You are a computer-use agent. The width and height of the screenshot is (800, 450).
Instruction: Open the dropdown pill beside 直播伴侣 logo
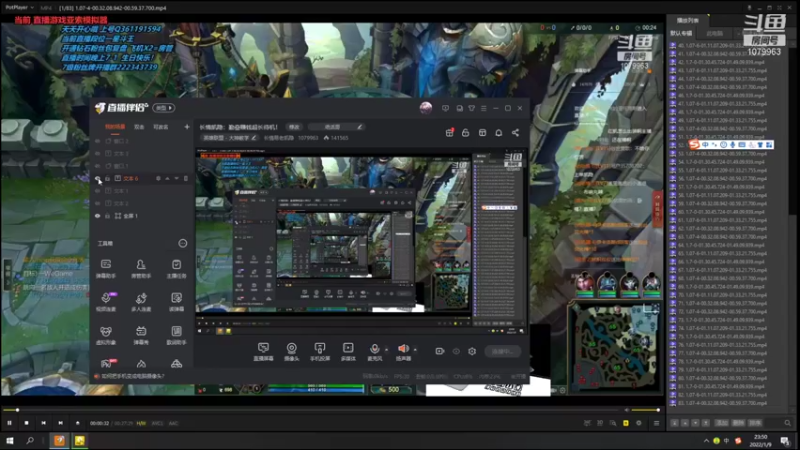(165, 108)
